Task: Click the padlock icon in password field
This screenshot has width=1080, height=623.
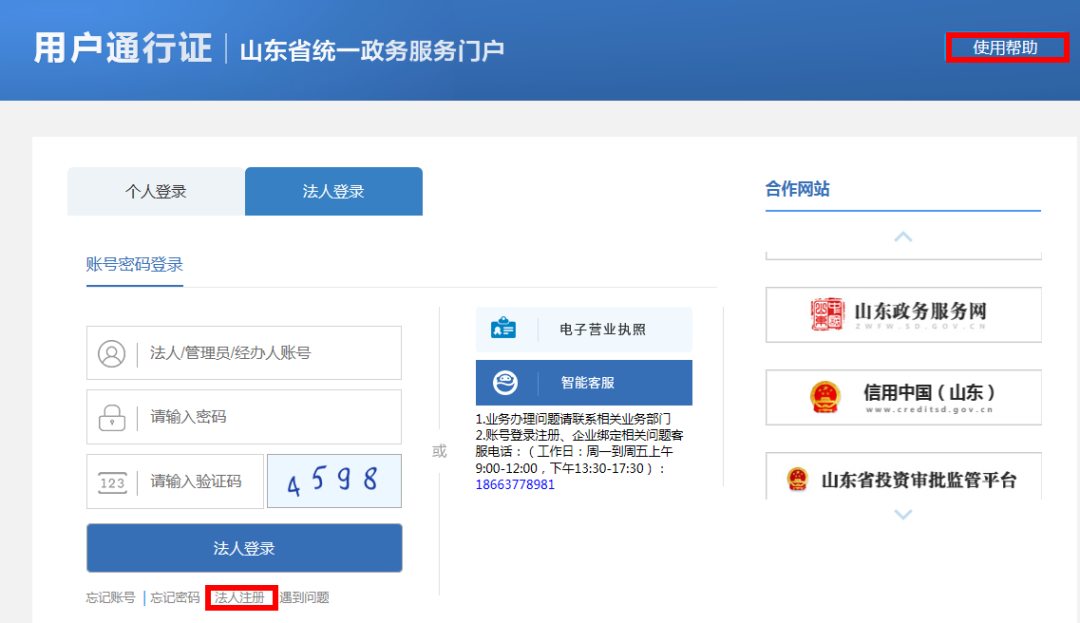Action: pyautogui.click(x=112, y=417)
